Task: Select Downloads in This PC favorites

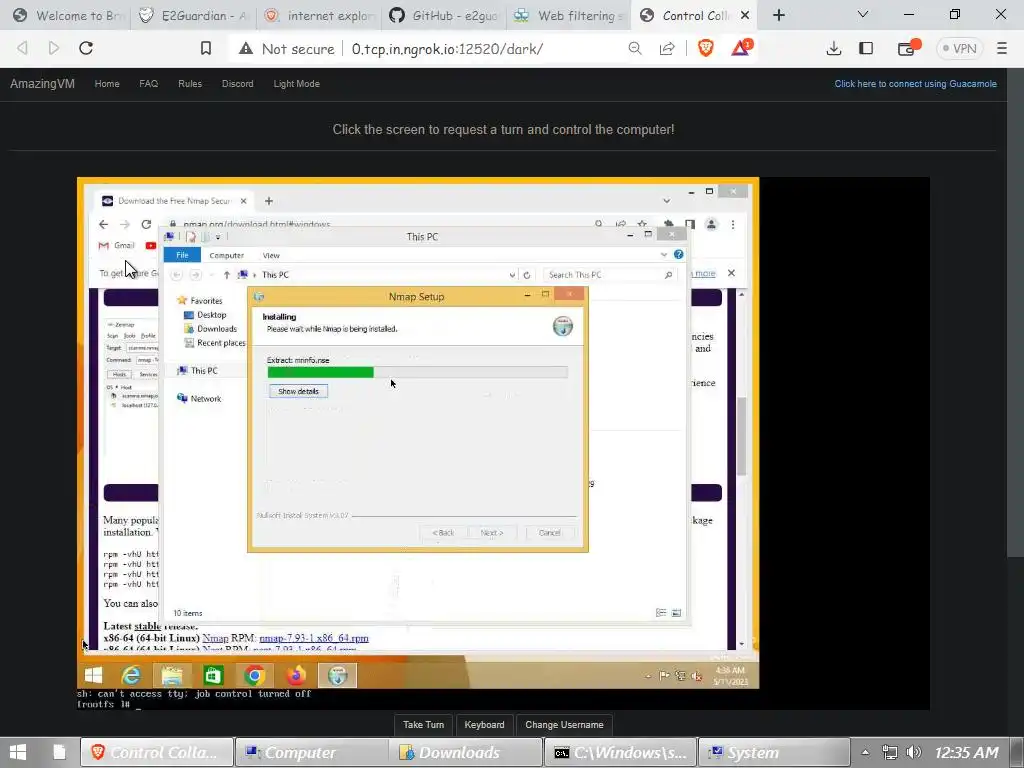Action: [x=210, y=328]
